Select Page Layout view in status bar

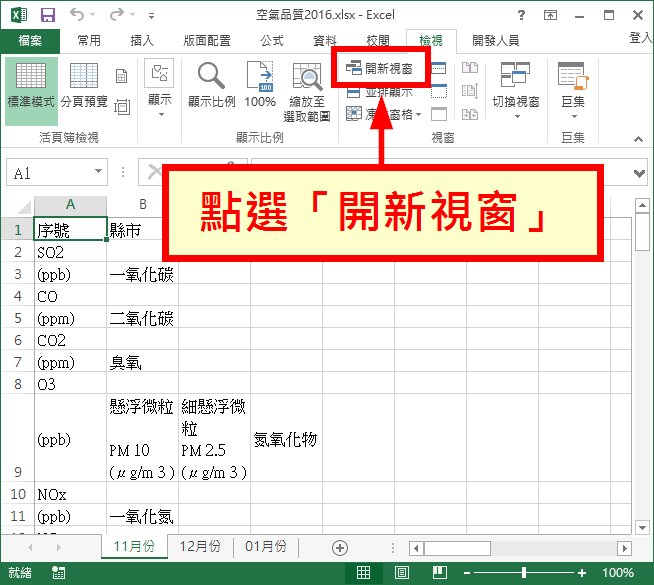402,572
